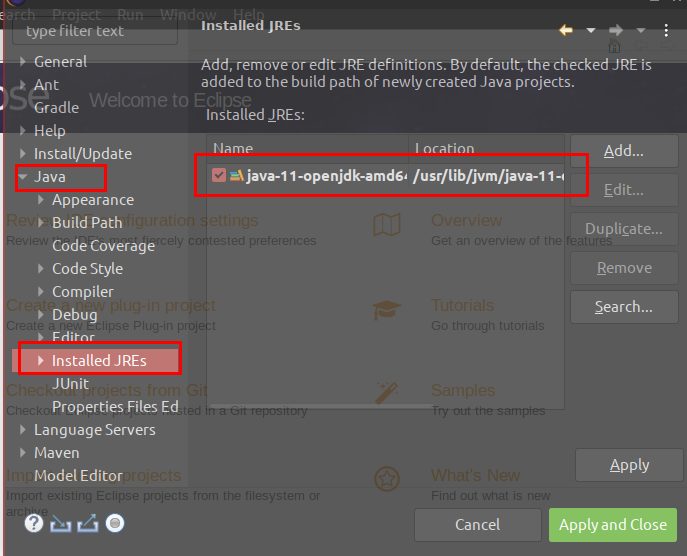Image resolution: width=687 pixels, height=556 pixels.
Task: Click the forward arrow icon
Action: [616, 30]
